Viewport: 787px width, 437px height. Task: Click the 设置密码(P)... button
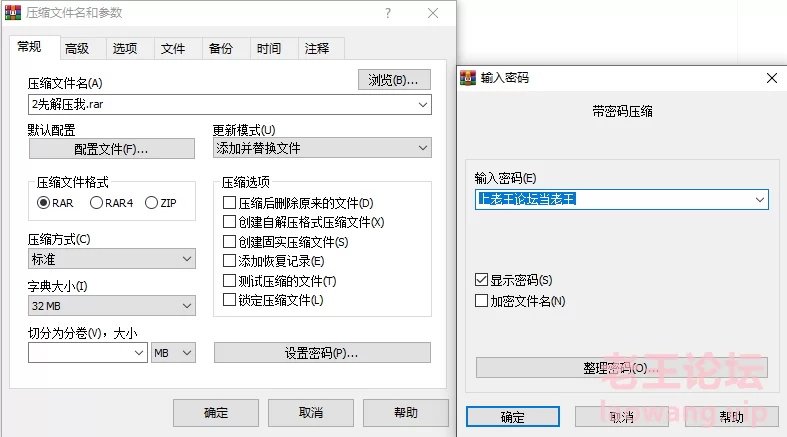(x=322, y=353)
